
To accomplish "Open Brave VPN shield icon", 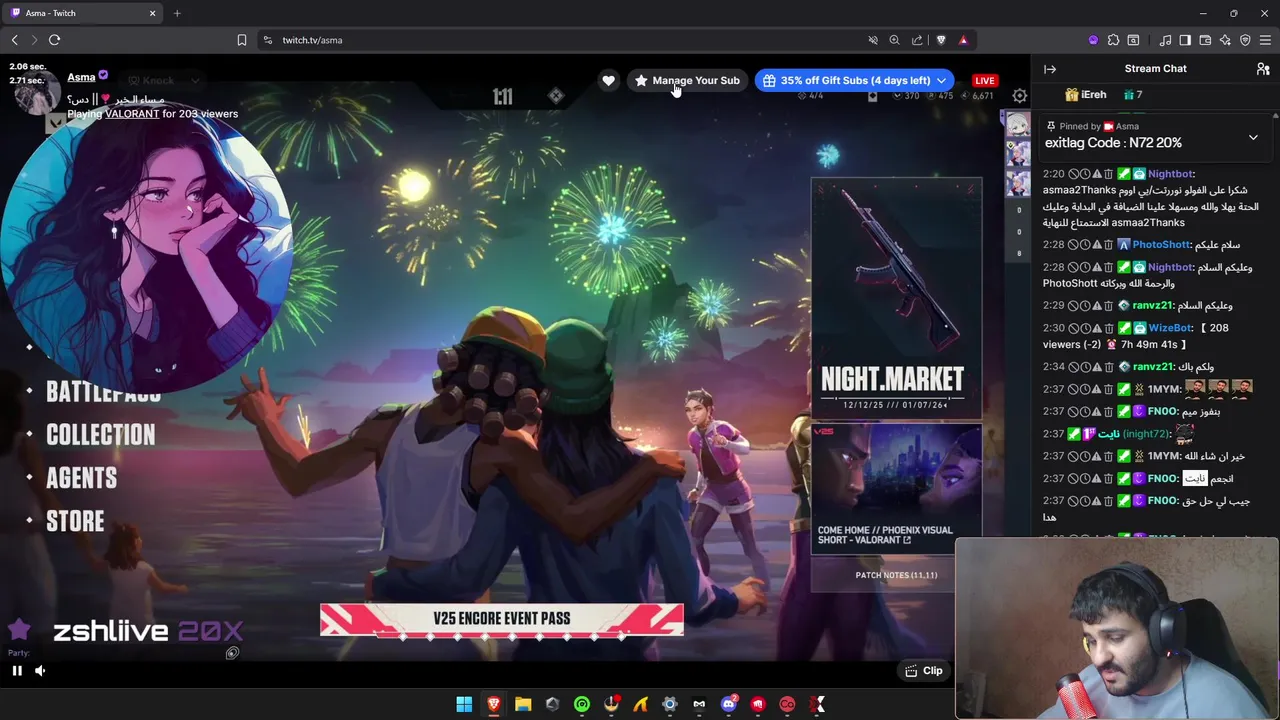I will click(x=1245, y=40).
